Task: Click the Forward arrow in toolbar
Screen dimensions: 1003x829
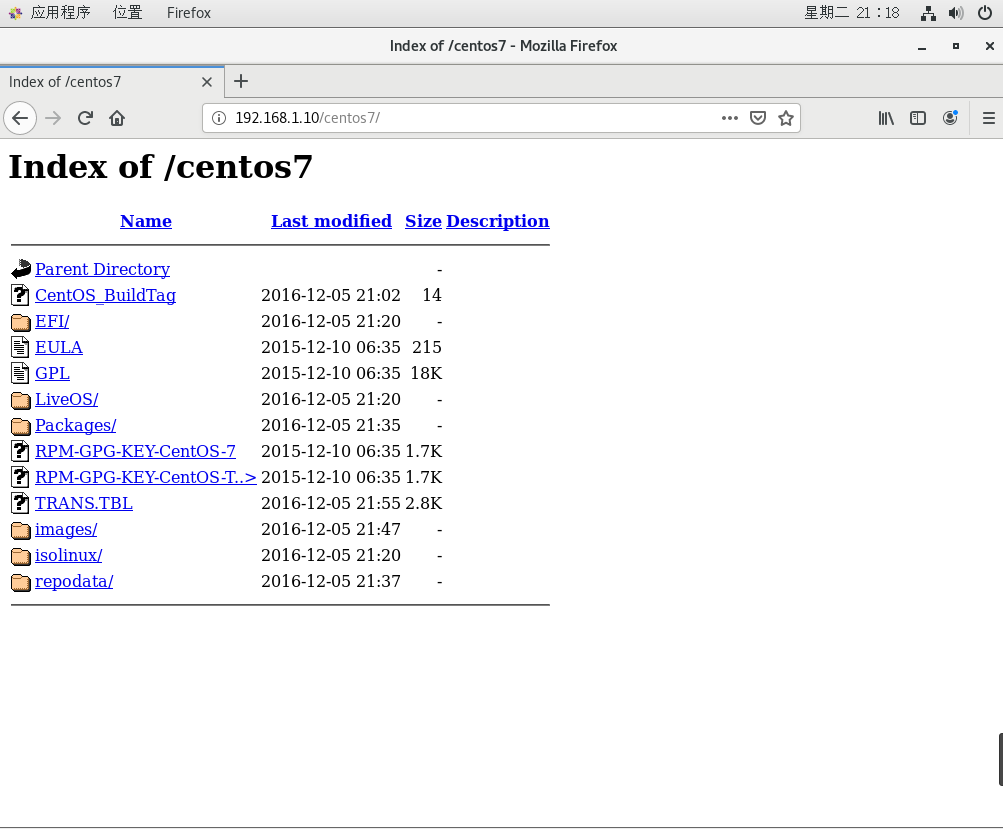Action: pos(53,118)
